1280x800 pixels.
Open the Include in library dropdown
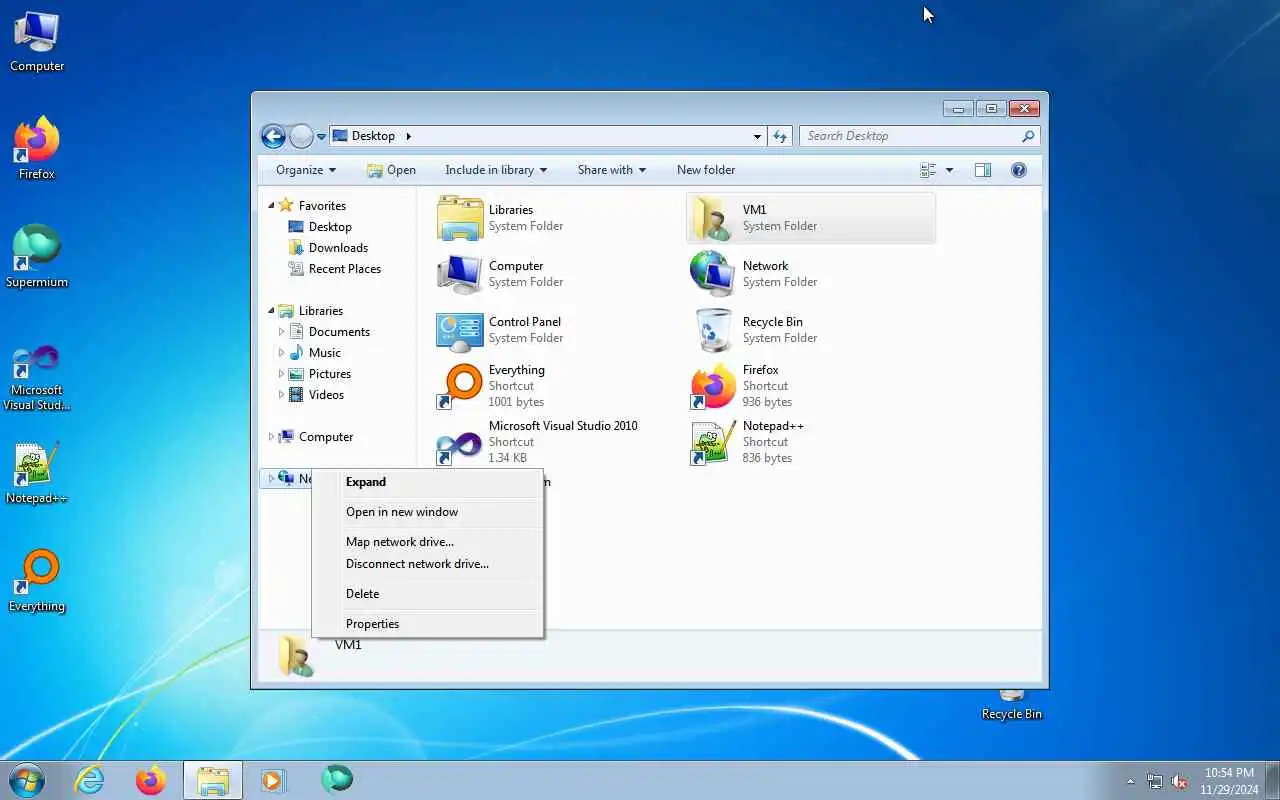496,170
